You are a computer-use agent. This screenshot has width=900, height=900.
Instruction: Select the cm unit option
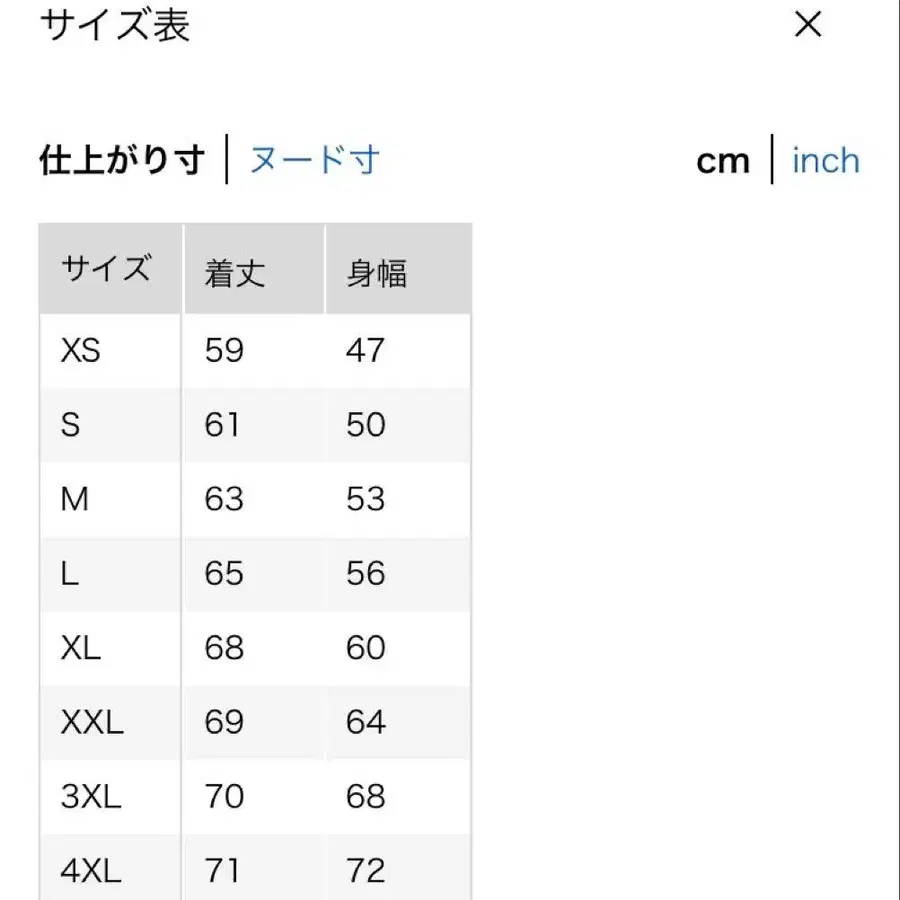(x=722, y=160)
